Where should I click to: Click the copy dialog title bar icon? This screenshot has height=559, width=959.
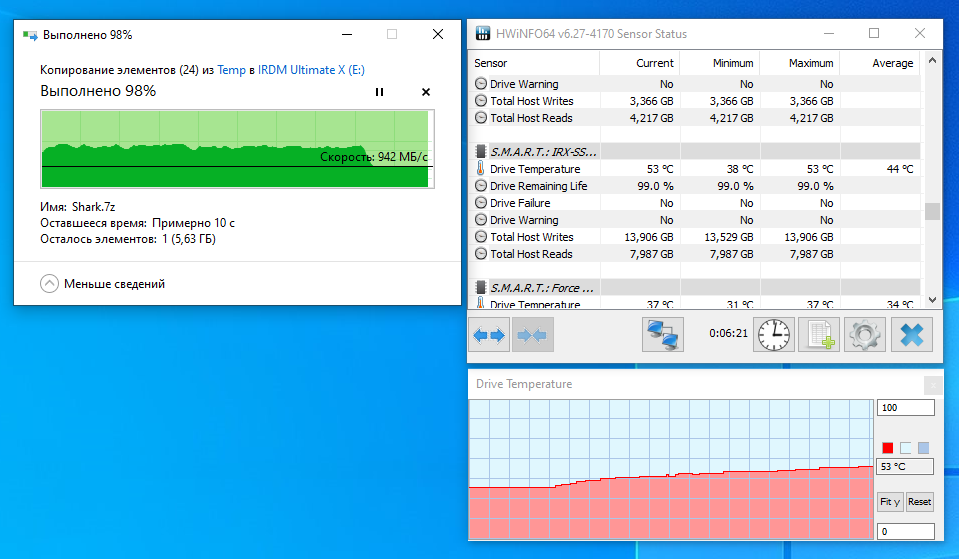[x=30, y=35]
